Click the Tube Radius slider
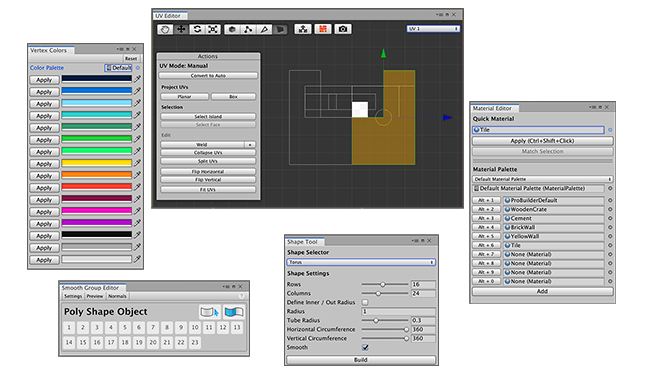The image size is (647, 378). [x=385, y=320]
